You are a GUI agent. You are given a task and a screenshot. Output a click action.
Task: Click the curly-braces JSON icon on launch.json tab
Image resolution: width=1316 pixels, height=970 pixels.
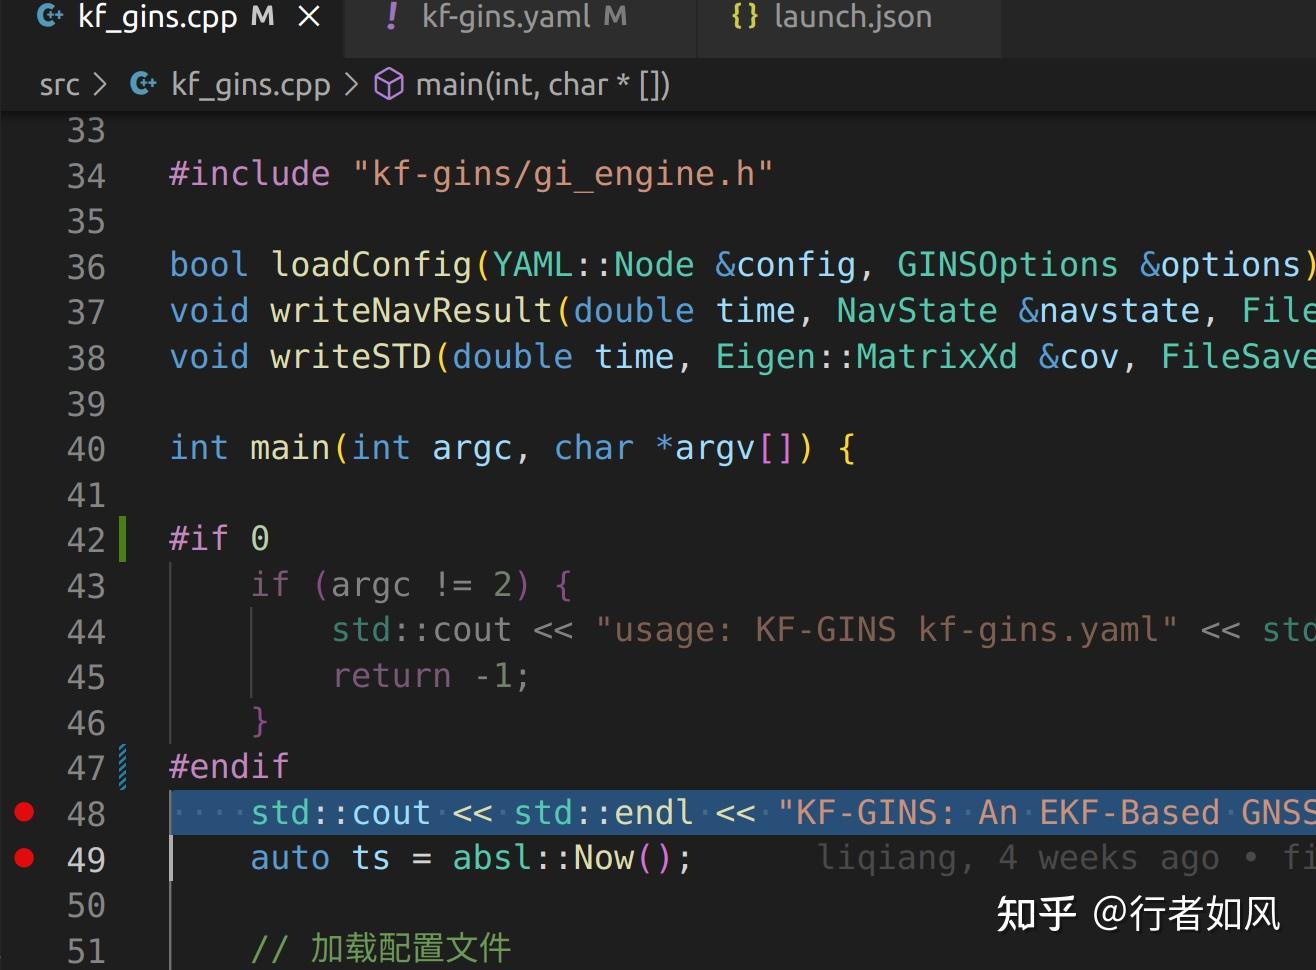(745, 16)
